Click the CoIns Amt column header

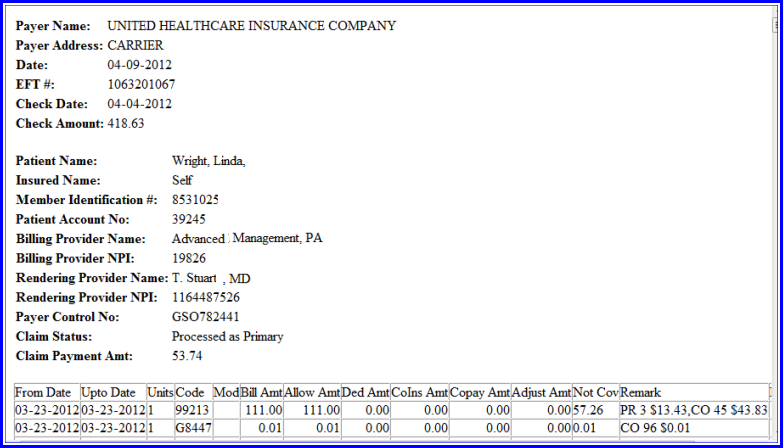click(x=419, y=393)
